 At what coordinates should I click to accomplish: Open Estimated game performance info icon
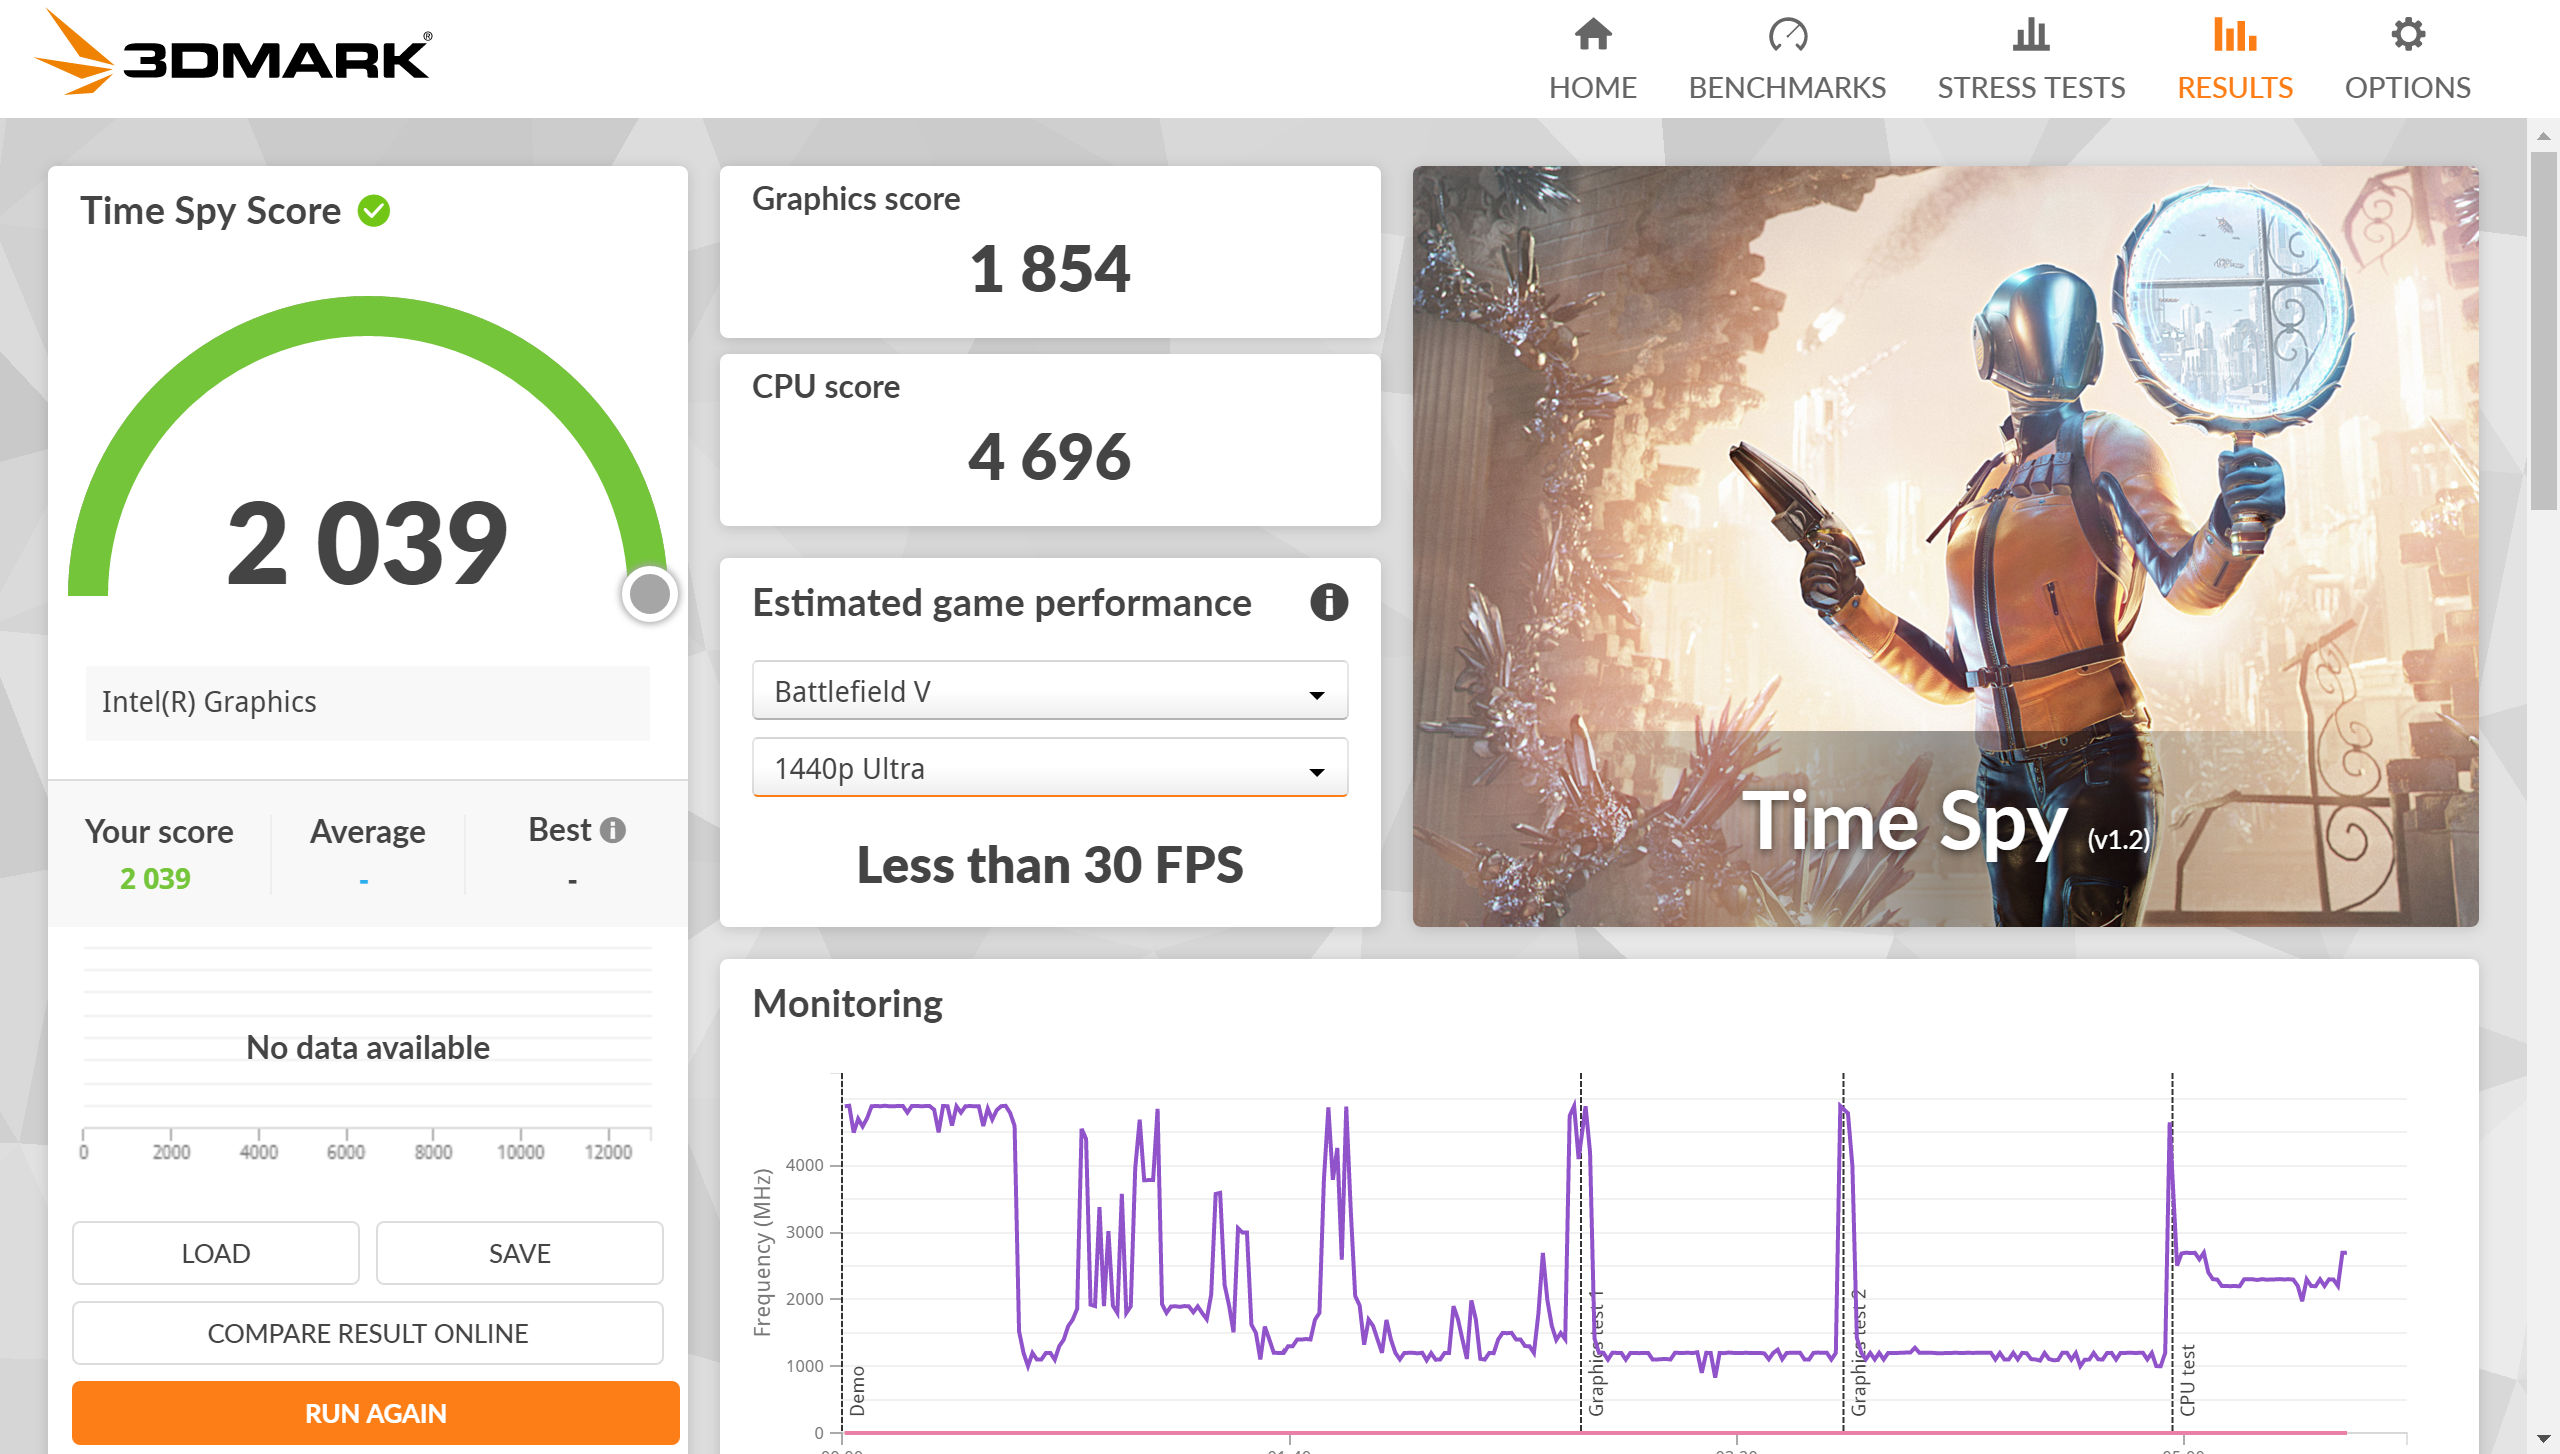tap(1329, 603)
